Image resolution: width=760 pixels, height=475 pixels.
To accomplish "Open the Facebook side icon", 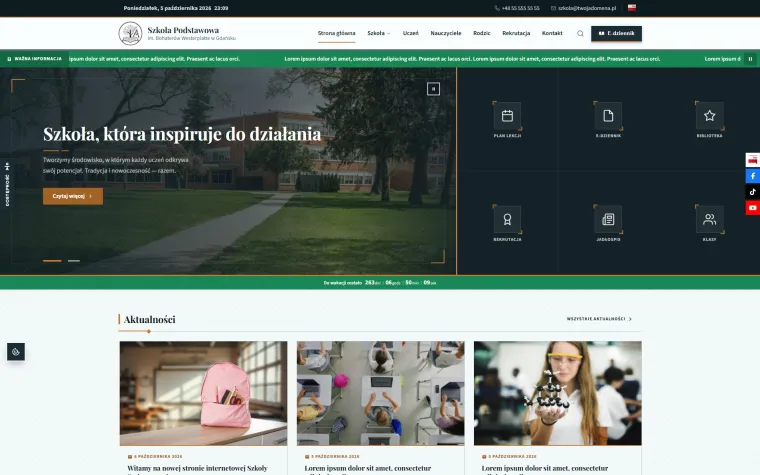I will (753, 176).
